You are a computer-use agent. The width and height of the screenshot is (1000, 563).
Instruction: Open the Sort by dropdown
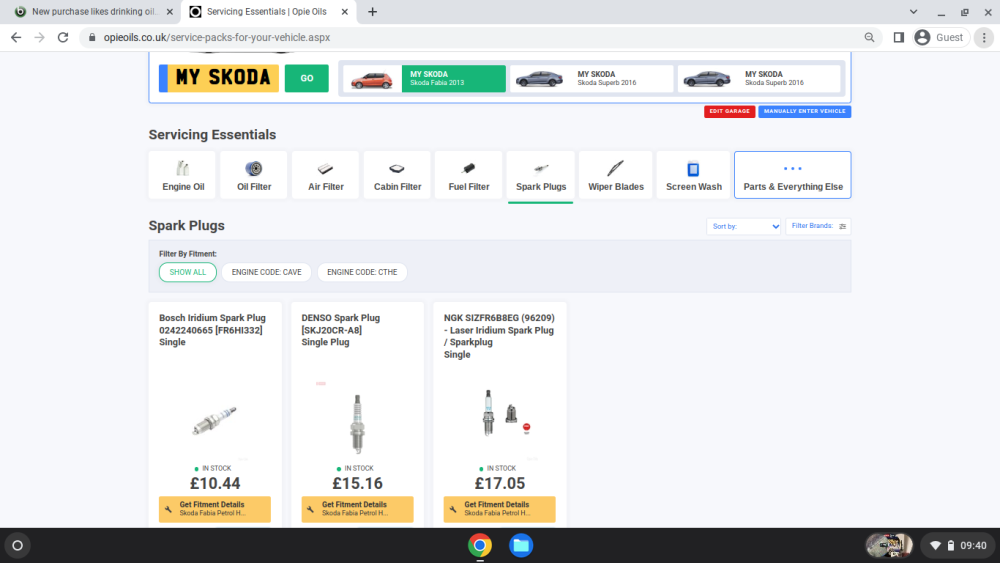click(744, 226)
